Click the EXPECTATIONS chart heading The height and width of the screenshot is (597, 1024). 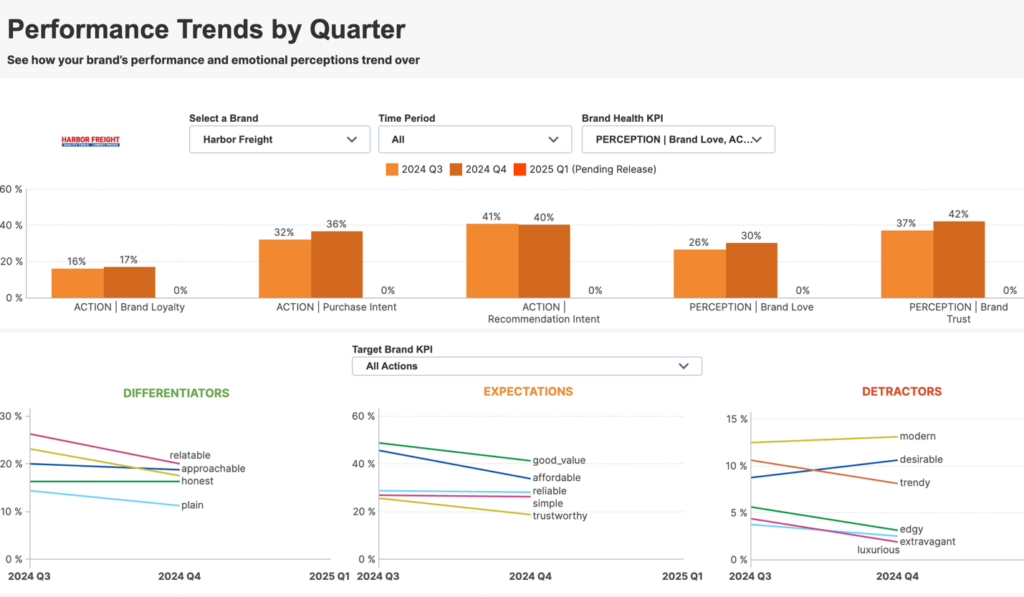pyautogui.click(x=528, y=392)
